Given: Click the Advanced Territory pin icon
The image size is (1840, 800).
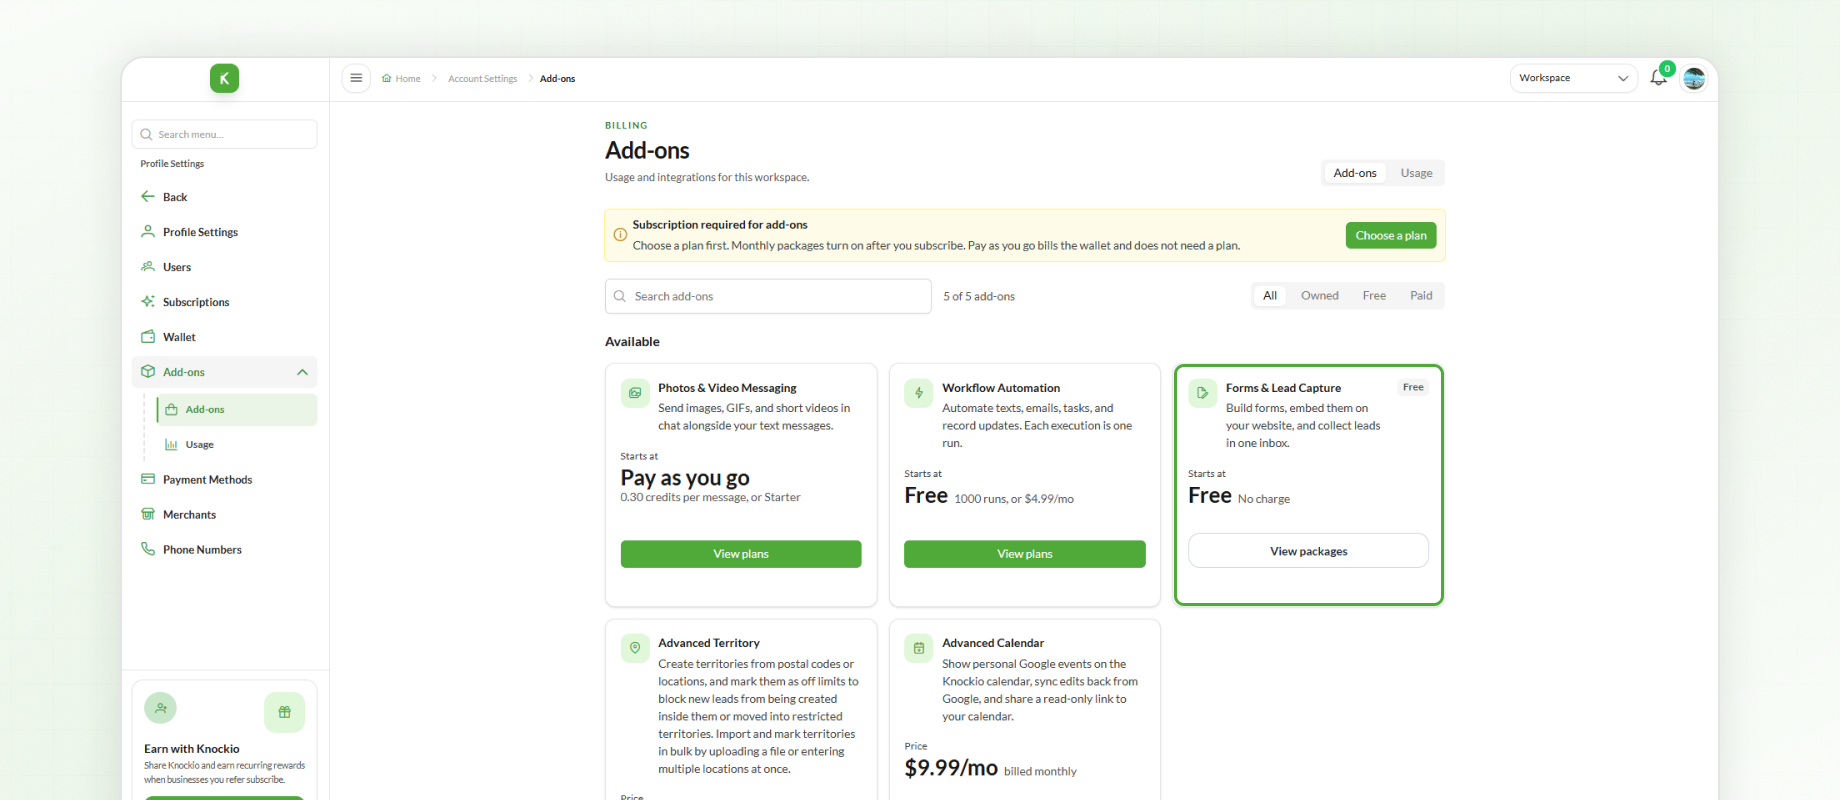Looking at the screenshot, I should point(635,648).
